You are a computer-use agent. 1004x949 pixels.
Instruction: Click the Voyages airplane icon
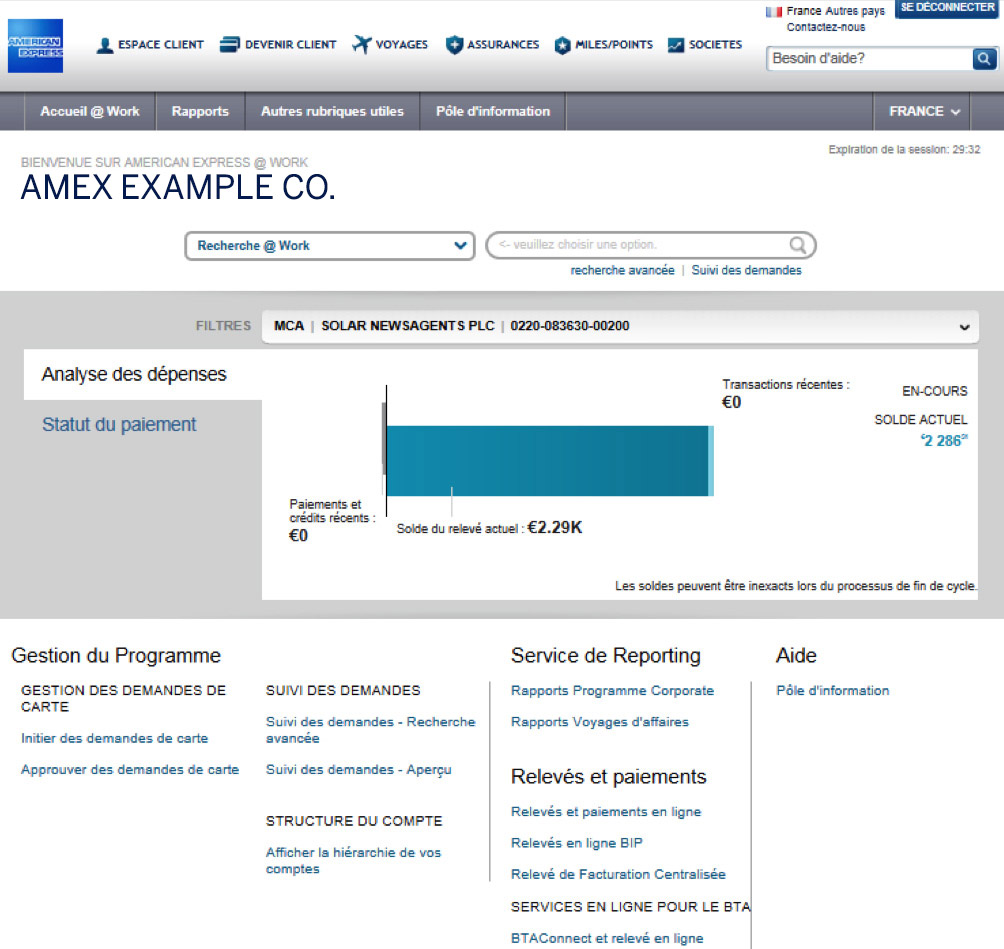tap(362, 45)
